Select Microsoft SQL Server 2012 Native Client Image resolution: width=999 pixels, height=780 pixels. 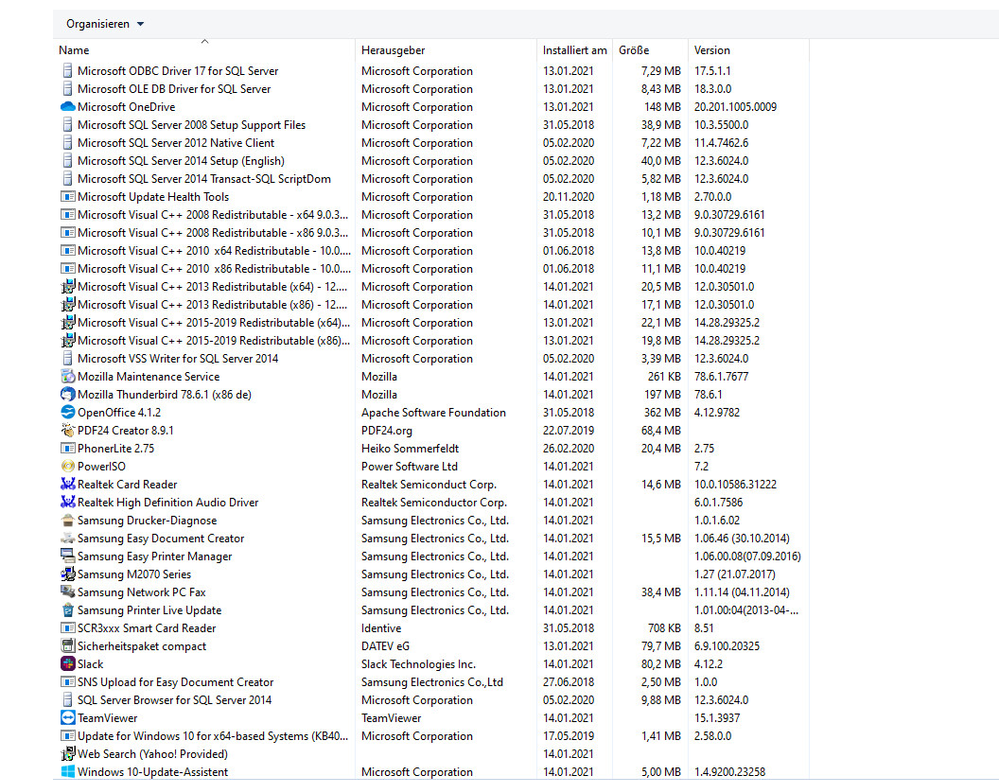click(176, 143)
